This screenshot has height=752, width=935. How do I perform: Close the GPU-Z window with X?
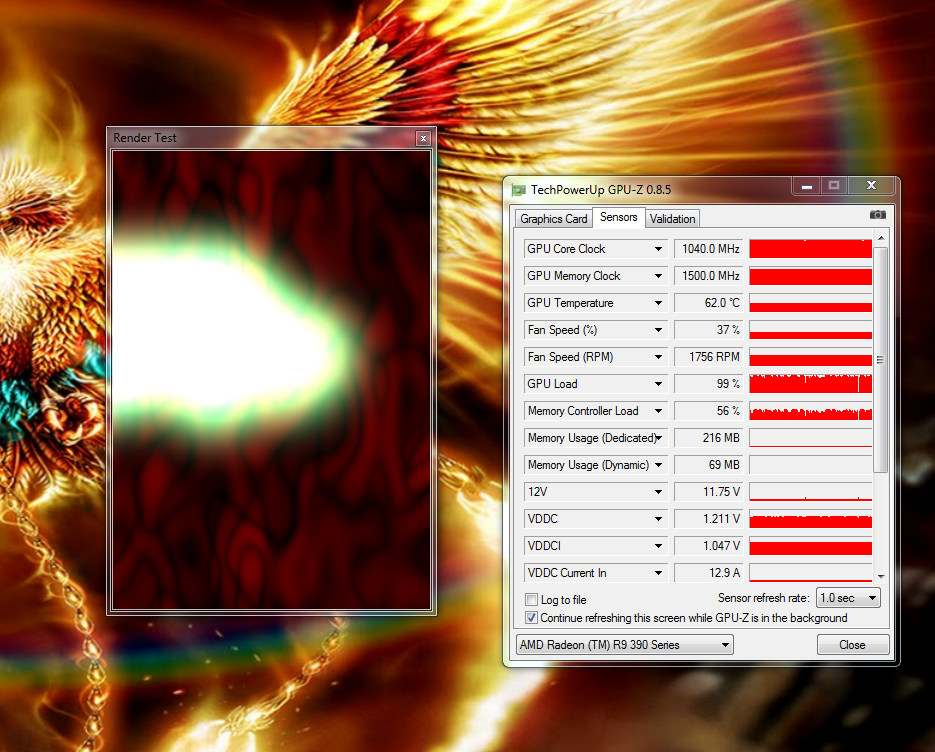point(871,185)
